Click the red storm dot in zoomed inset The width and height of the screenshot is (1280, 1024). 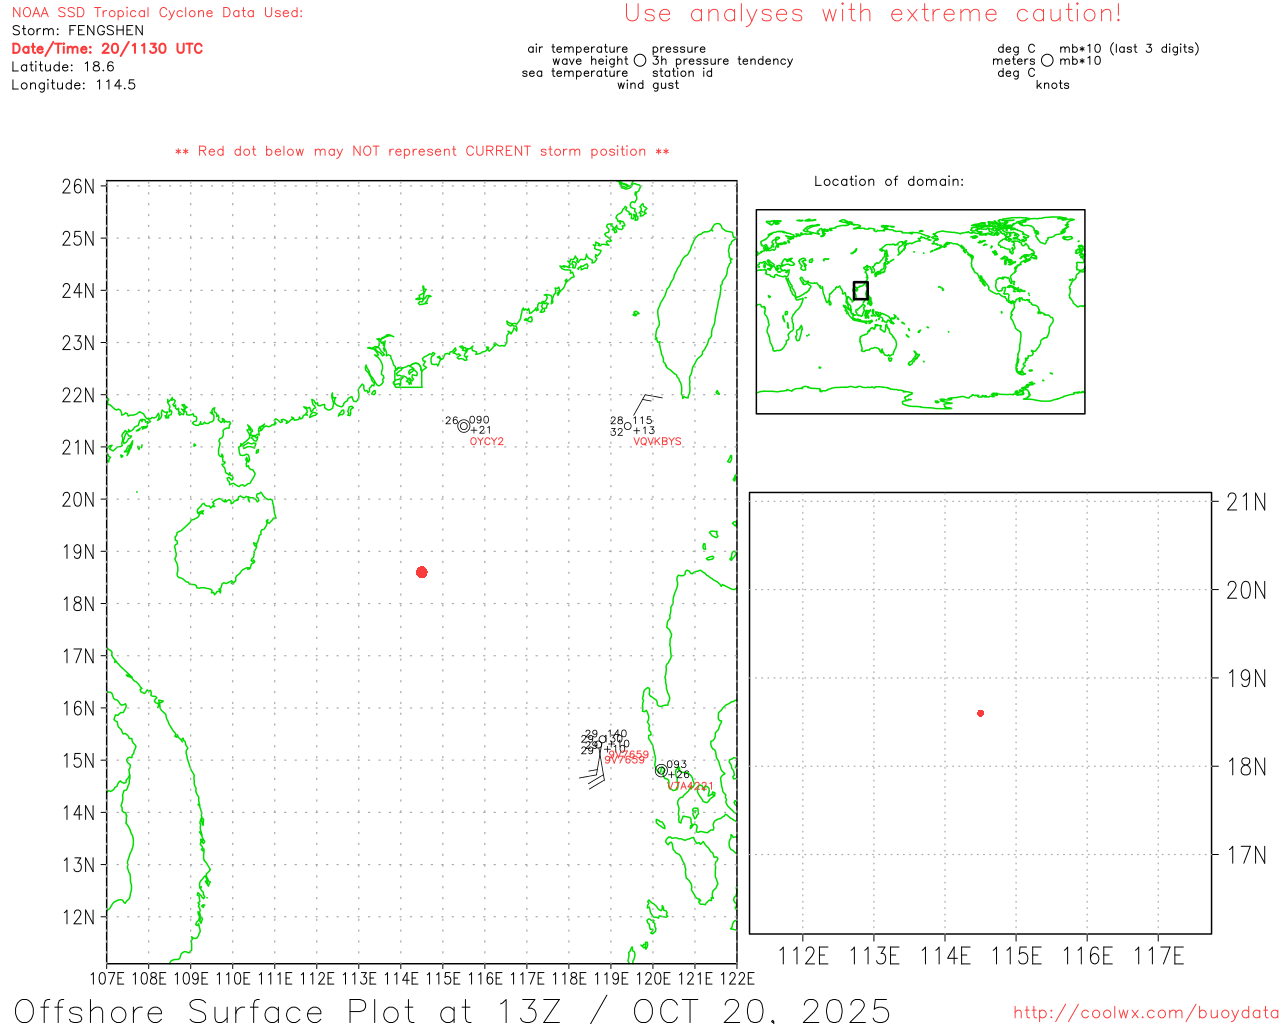980,713
